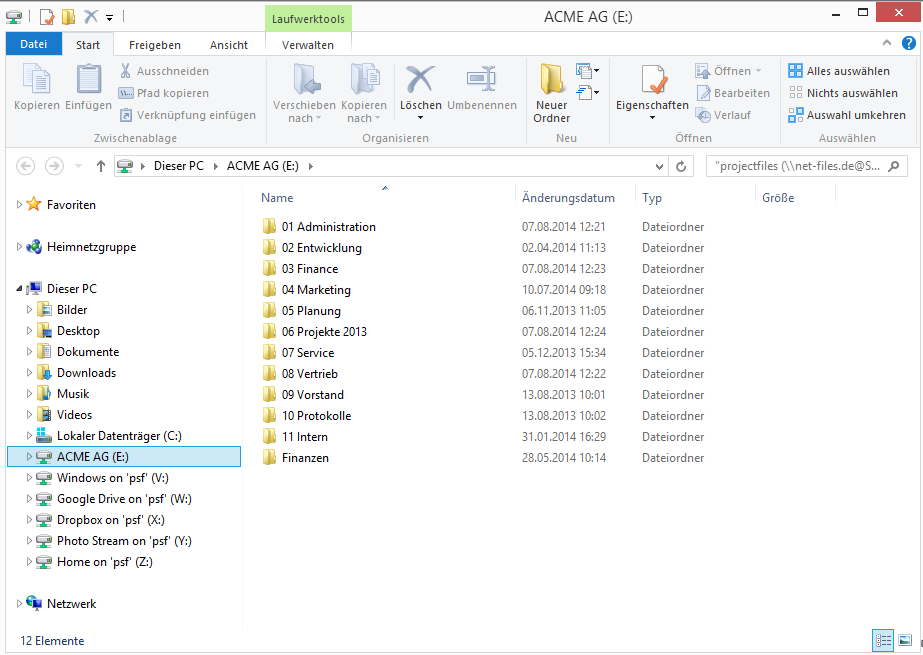Open recent locations dropdown arrow
Viewport: 923px width, 655px height.
pos(78,167)
